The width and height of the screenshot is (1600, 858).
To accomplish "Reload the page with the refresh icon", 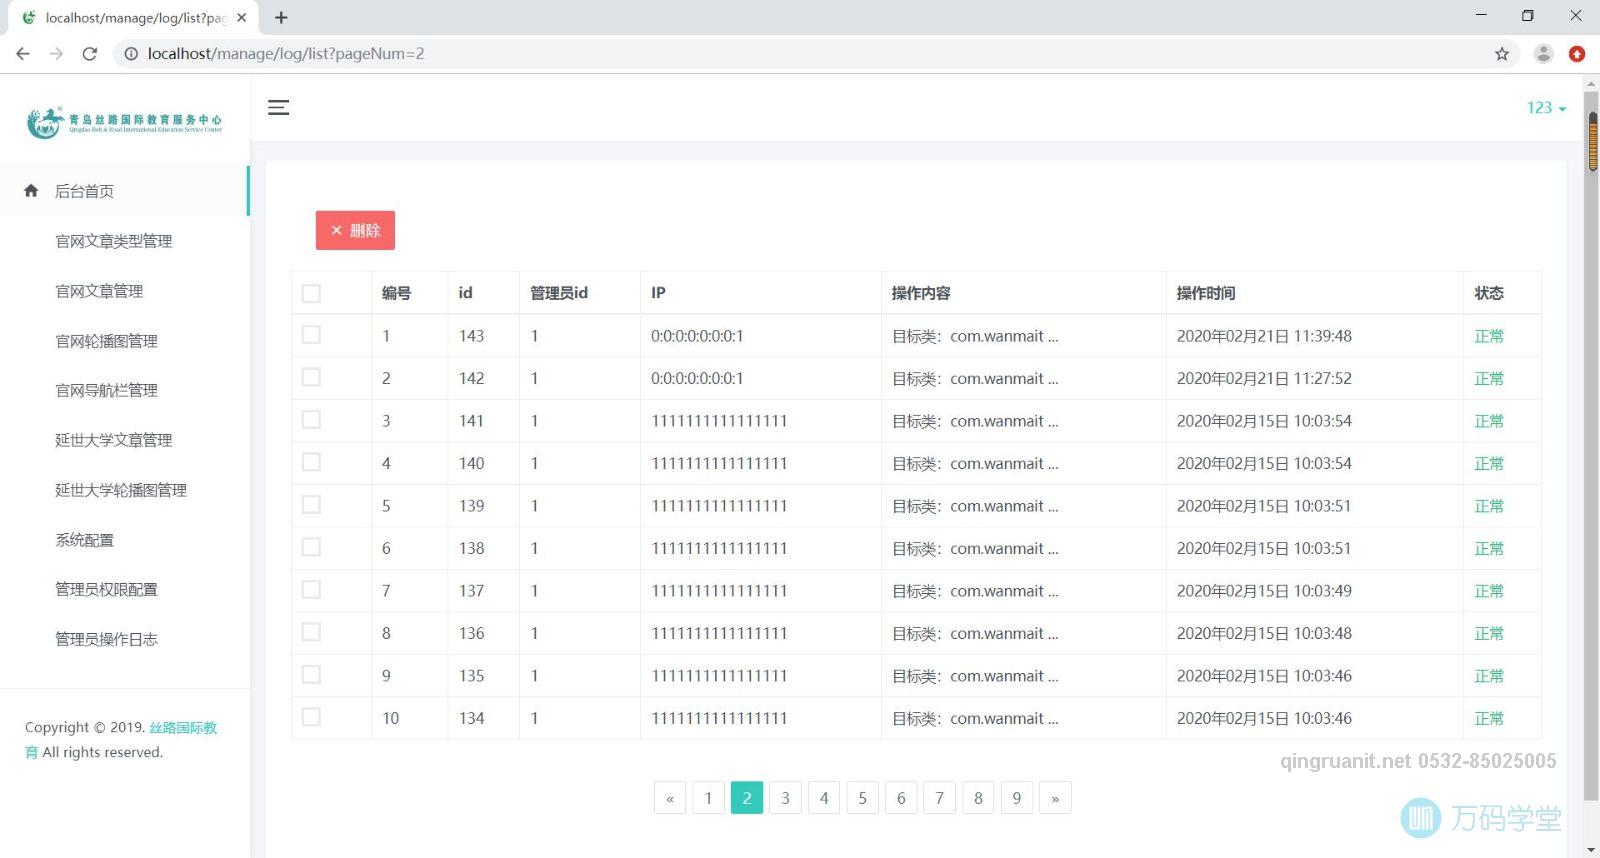I will pos(90,54).
